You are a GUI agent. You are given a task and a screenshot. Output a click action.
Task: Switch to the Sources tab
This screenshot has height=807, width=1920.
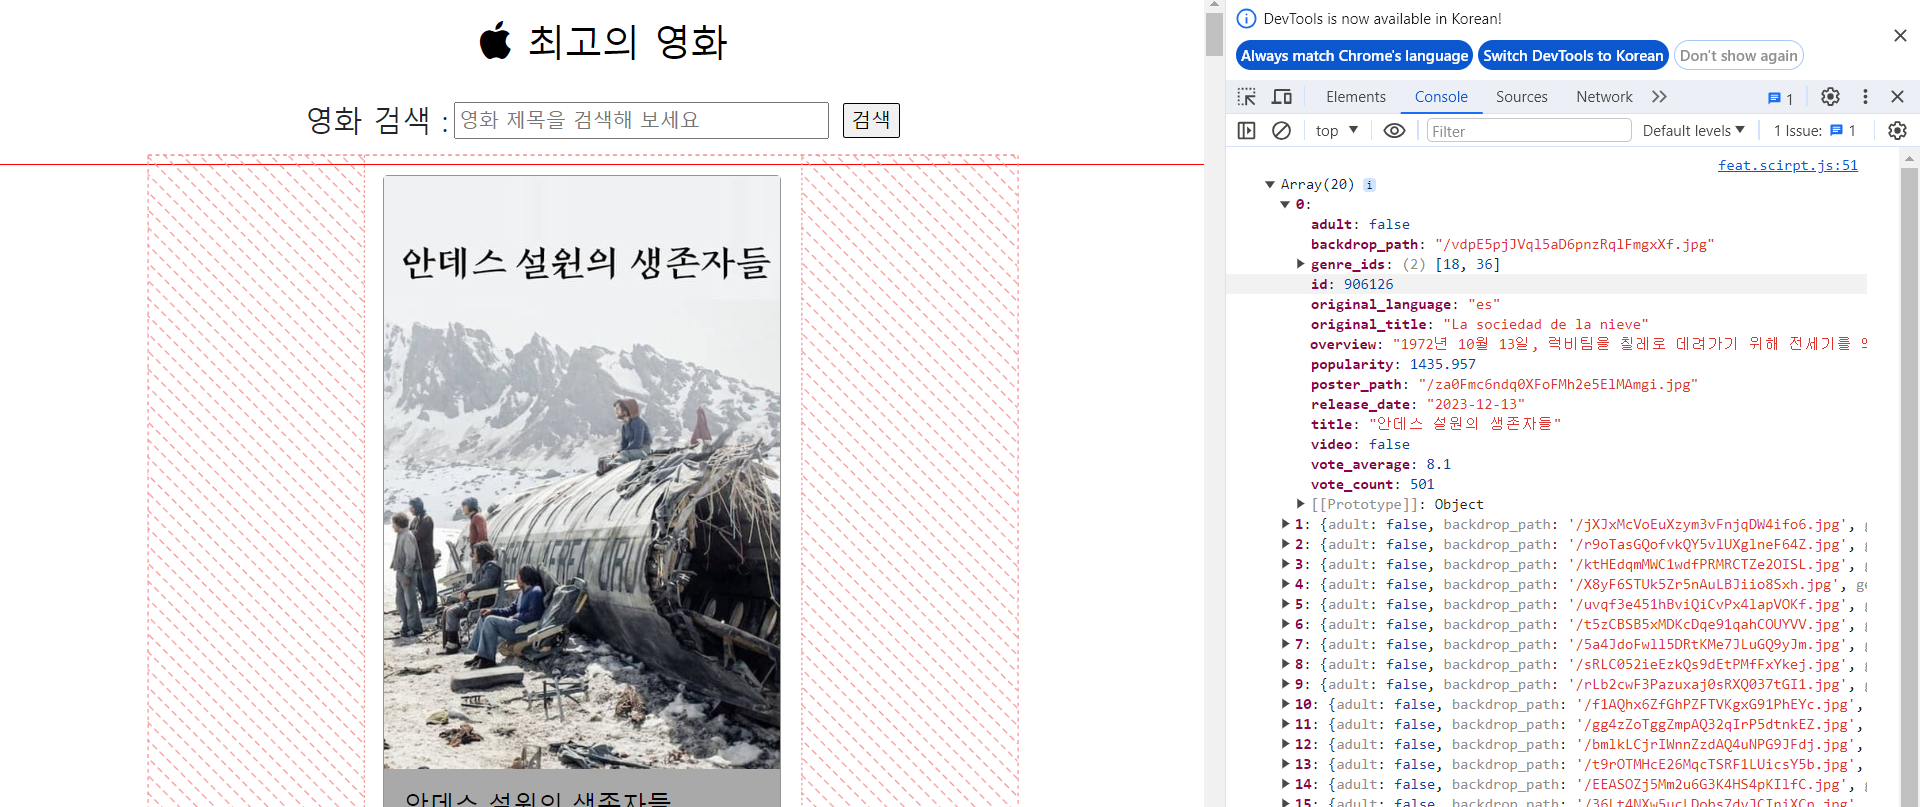(x=1521, y=97)
